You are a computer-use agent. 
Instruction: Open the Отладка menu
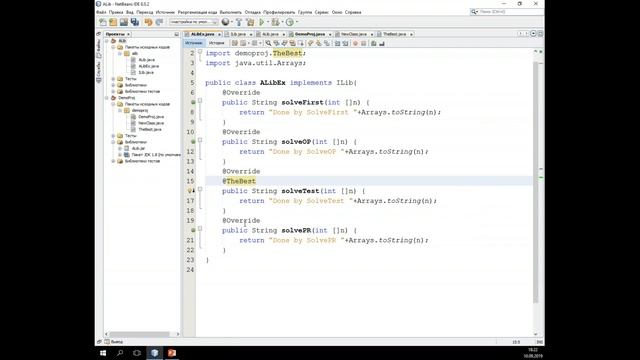tap(253, 12)
